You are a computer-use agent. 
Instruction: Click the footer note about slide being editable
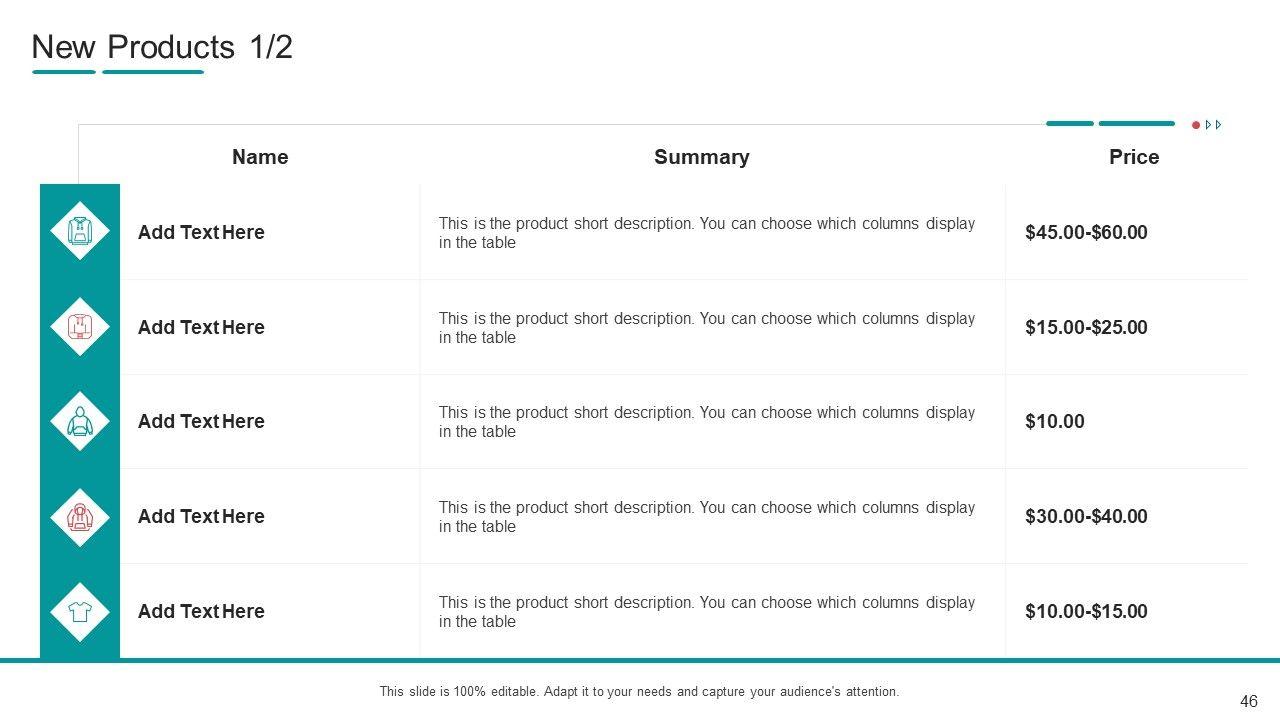pos(639,691)
